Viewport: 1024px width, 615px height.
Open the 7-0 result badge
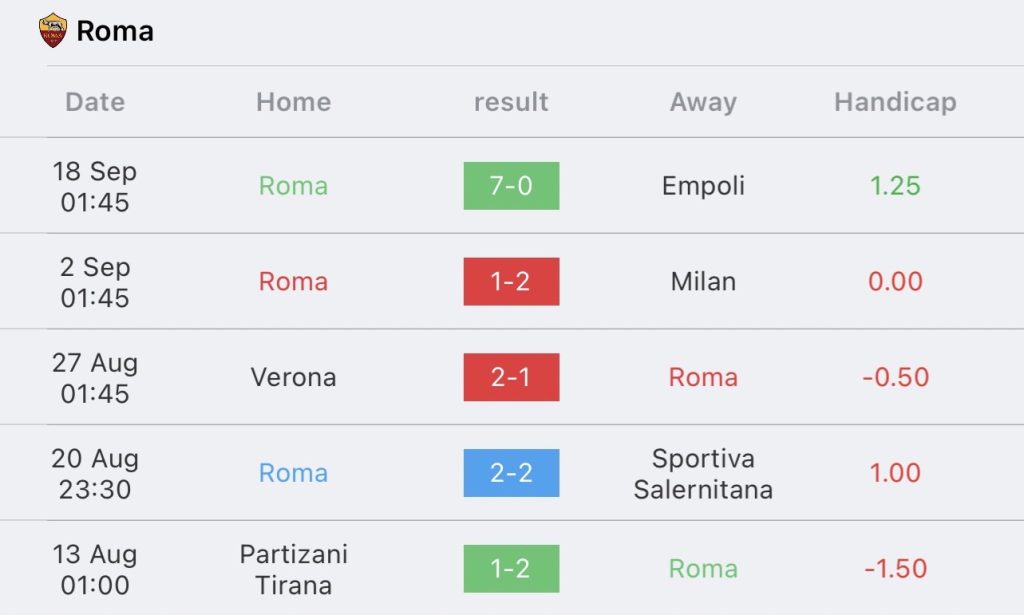(x=511, y=186)
